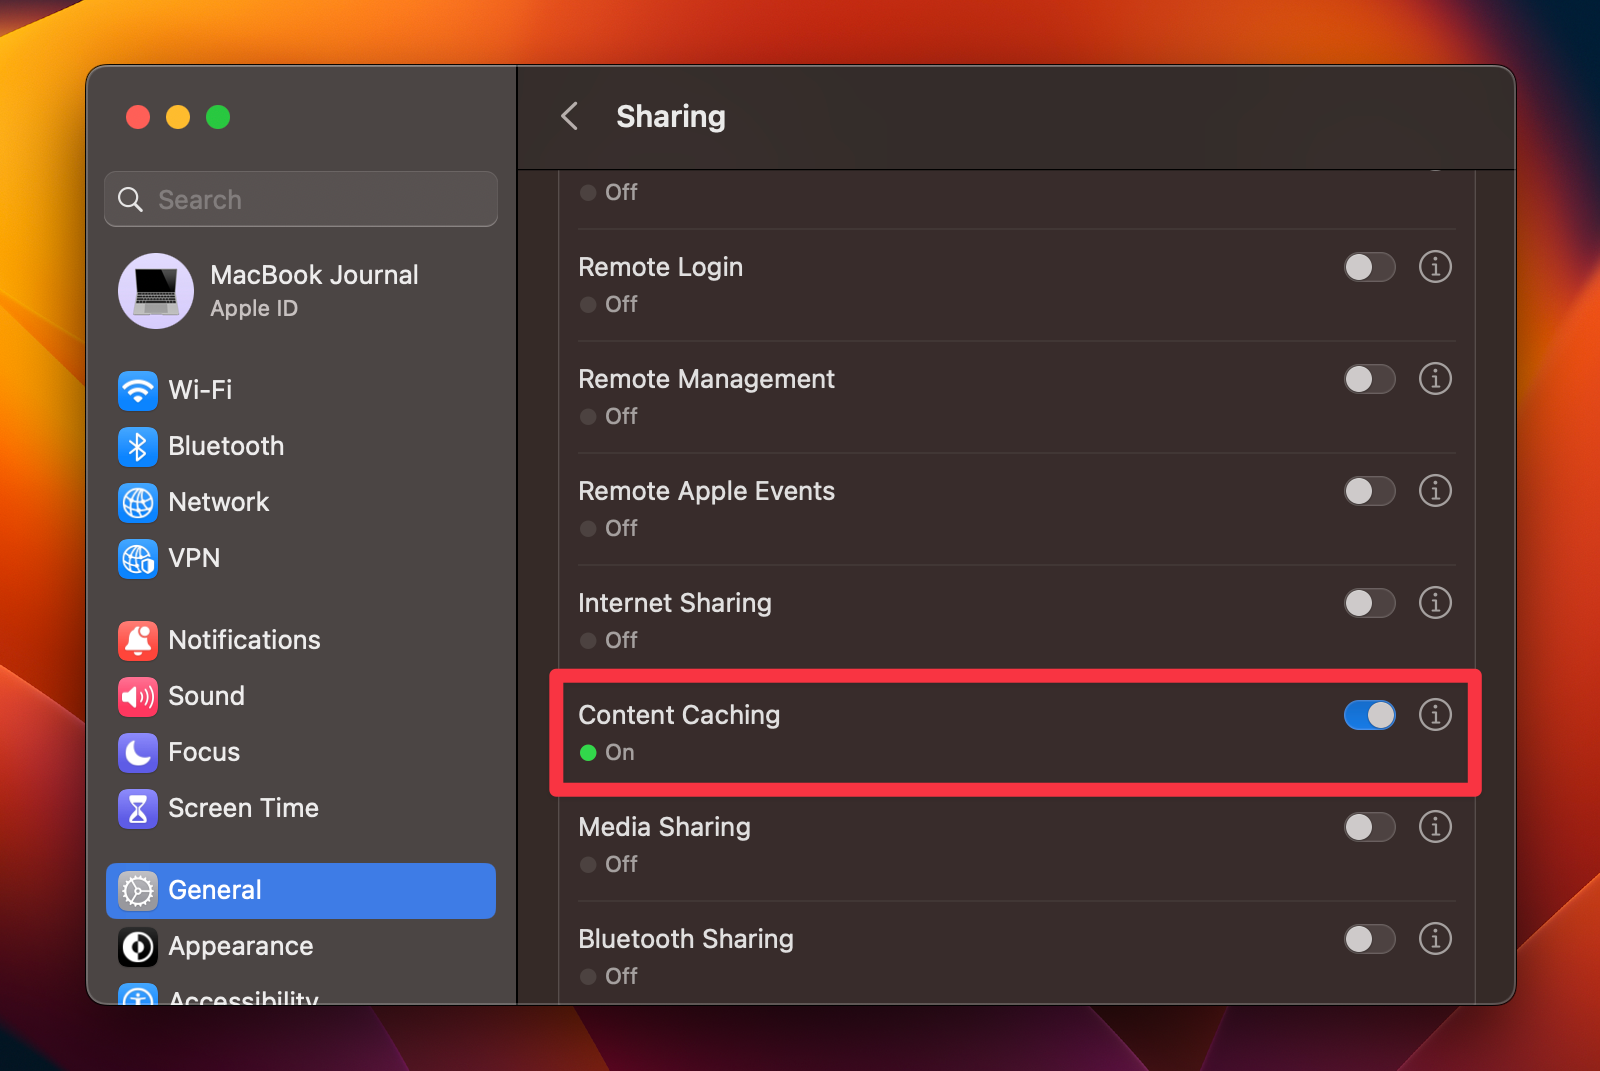Enable Remote Login
1600x1071 pixels.
click(x=1369, y=267)
